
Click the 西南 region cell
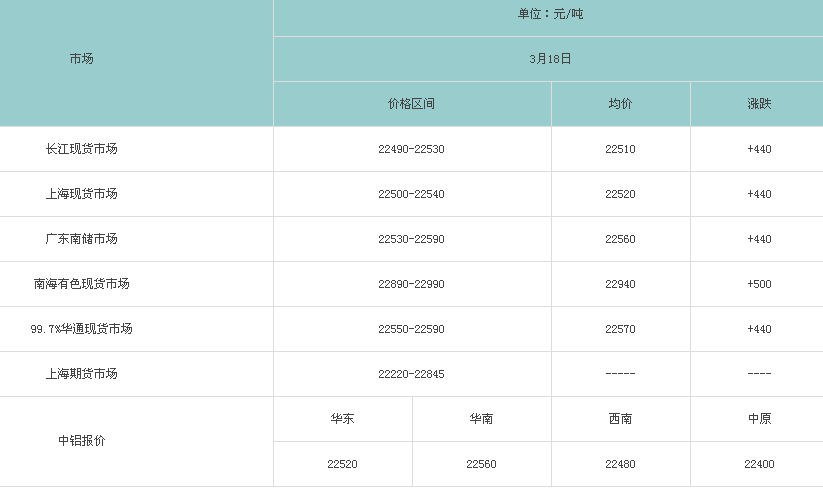pyautogui.click(x=620, y=419)
